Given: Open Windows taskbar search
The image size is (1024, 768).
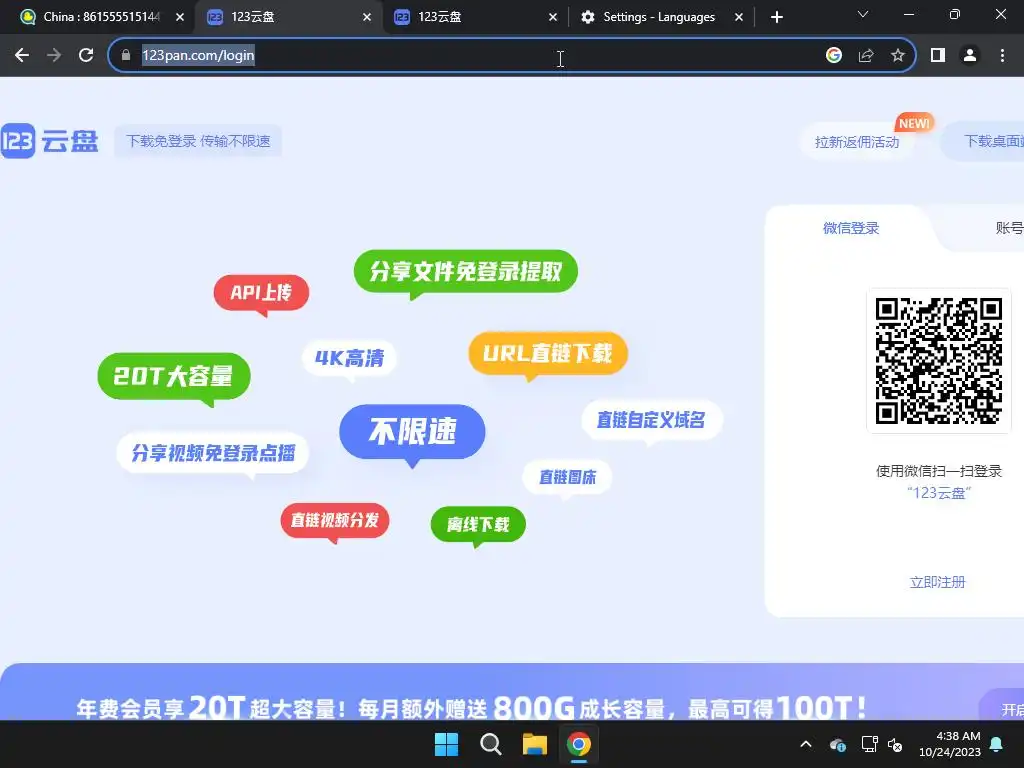Looking at the screenshot, I should coord(490,744).
